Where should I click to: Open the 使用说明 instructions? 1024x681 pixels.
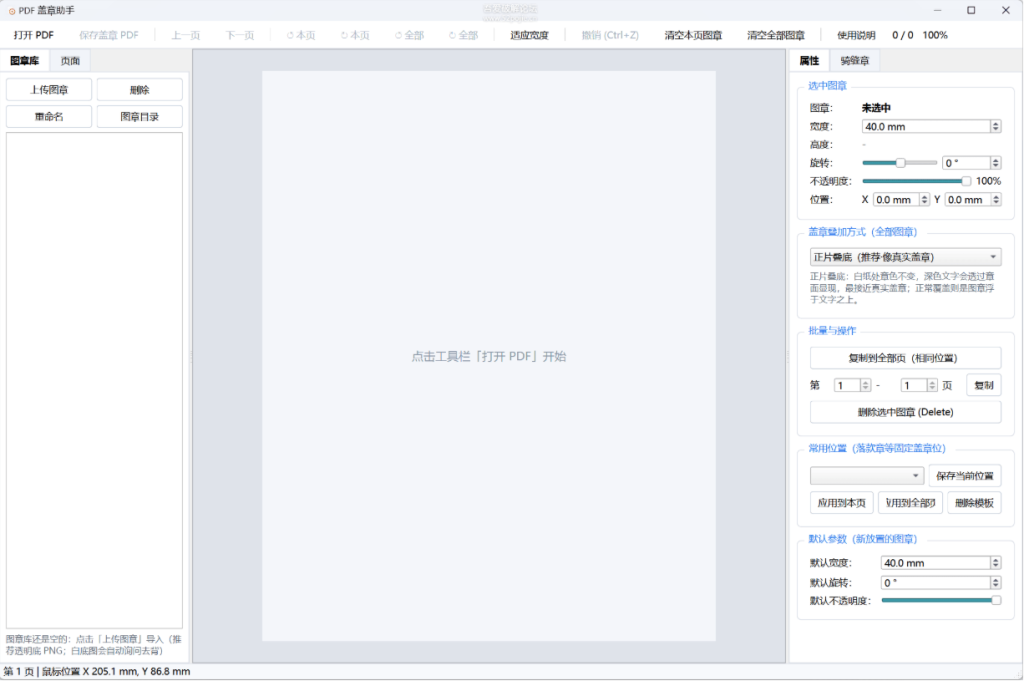coord(856,35)
